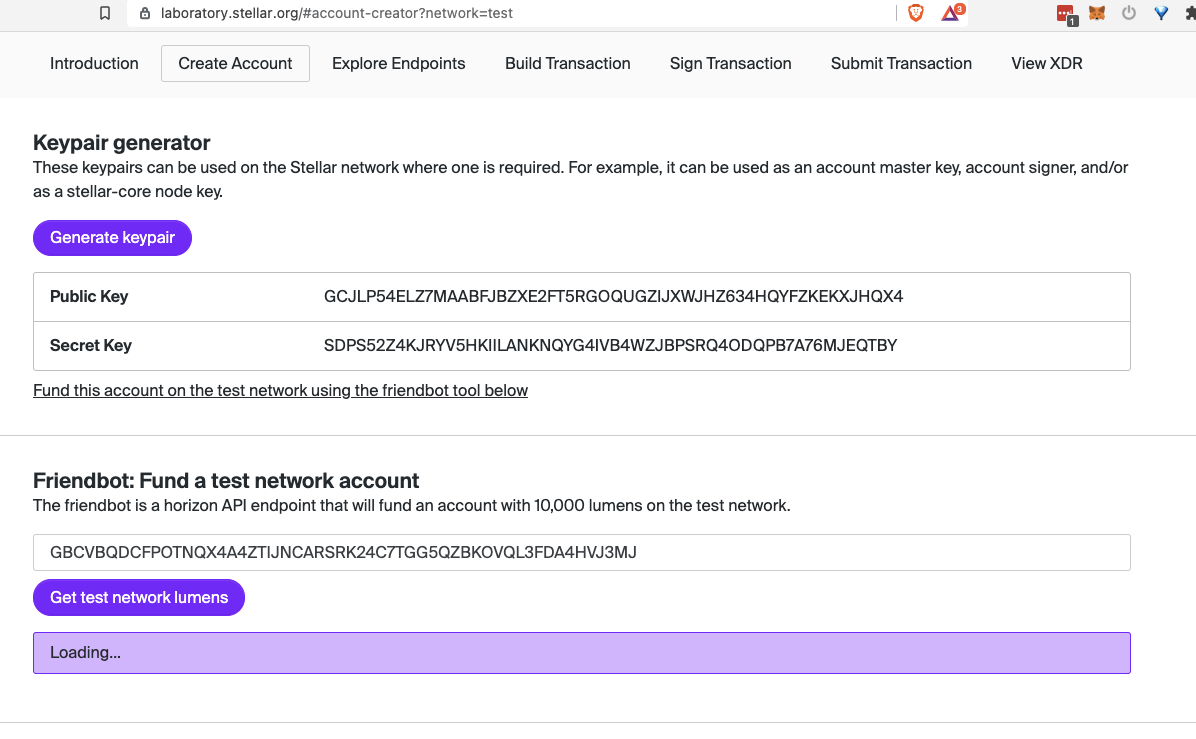This screenshot has height=739, width=1196.
Task: Click the bookmark flag icon near address bar
Action: point(103,14)
